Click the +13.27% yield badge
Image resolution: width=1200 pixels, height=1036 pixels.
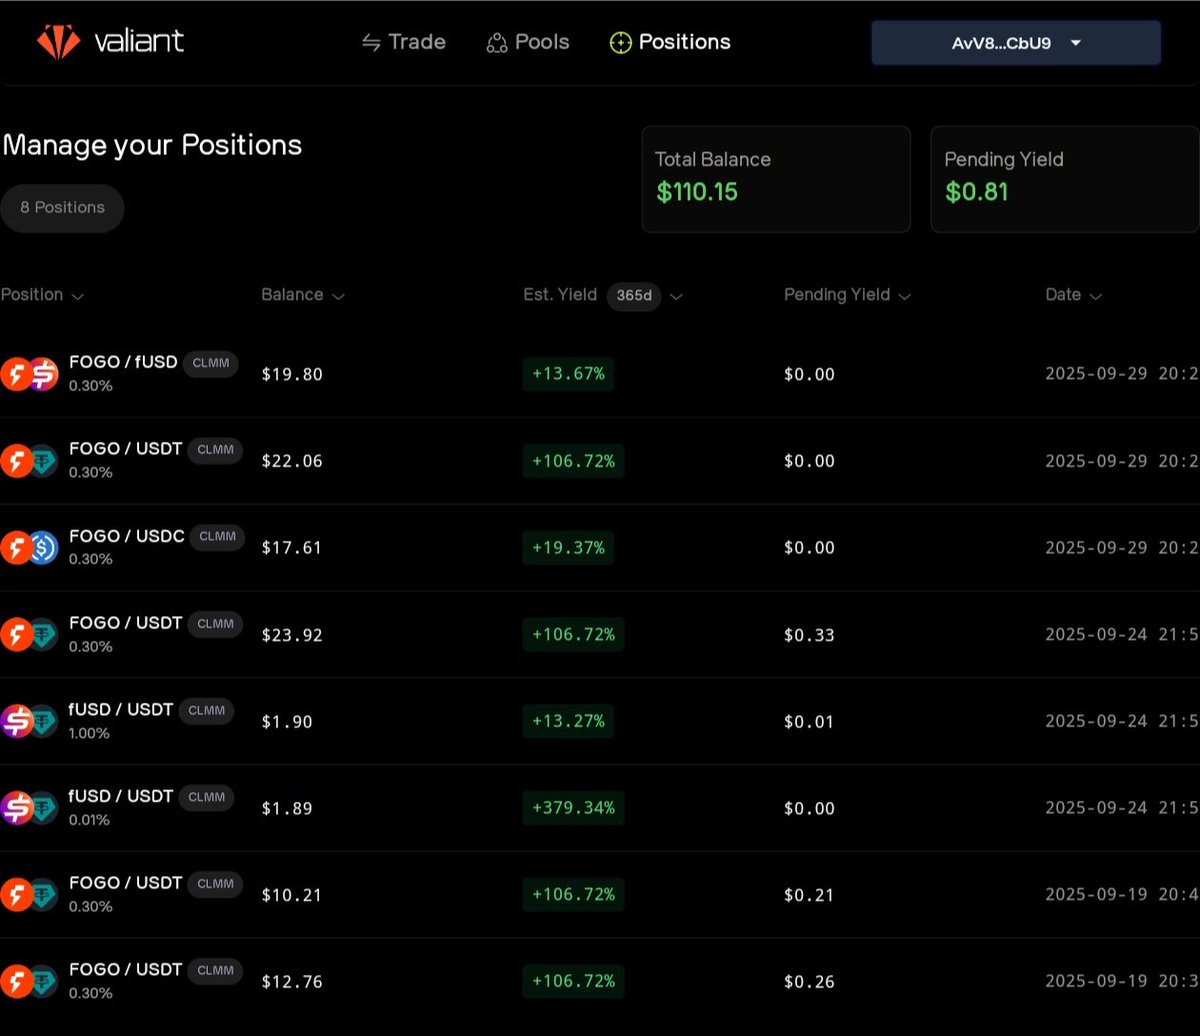point(568,721)
